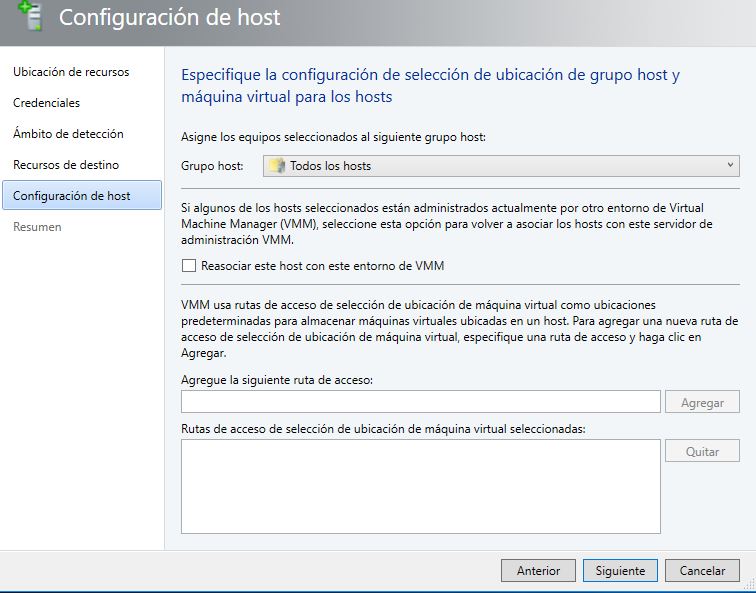Click the 'Reasociar este host' checkbox label text
The image size is (756, 593).
[x=322, y=266]
